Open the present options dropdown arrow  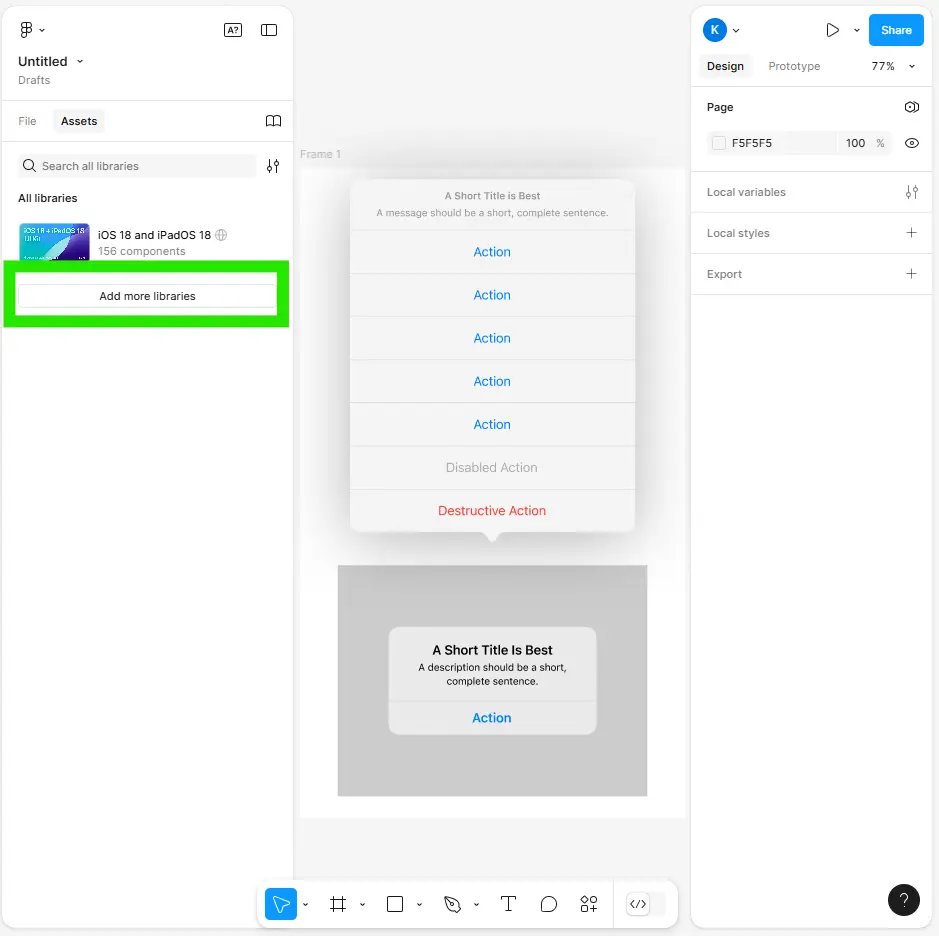coord(856,30)
